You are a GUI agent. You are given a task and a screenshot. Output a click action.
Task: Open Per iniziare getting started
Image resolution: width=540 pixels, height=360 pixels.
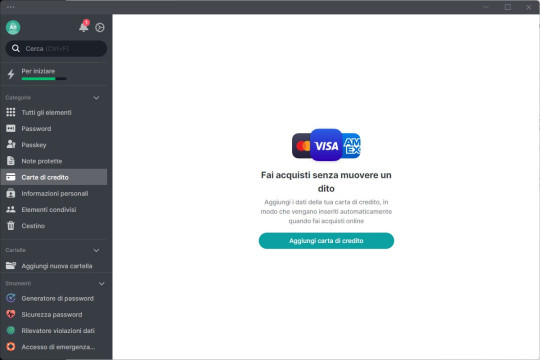point(38,71)
